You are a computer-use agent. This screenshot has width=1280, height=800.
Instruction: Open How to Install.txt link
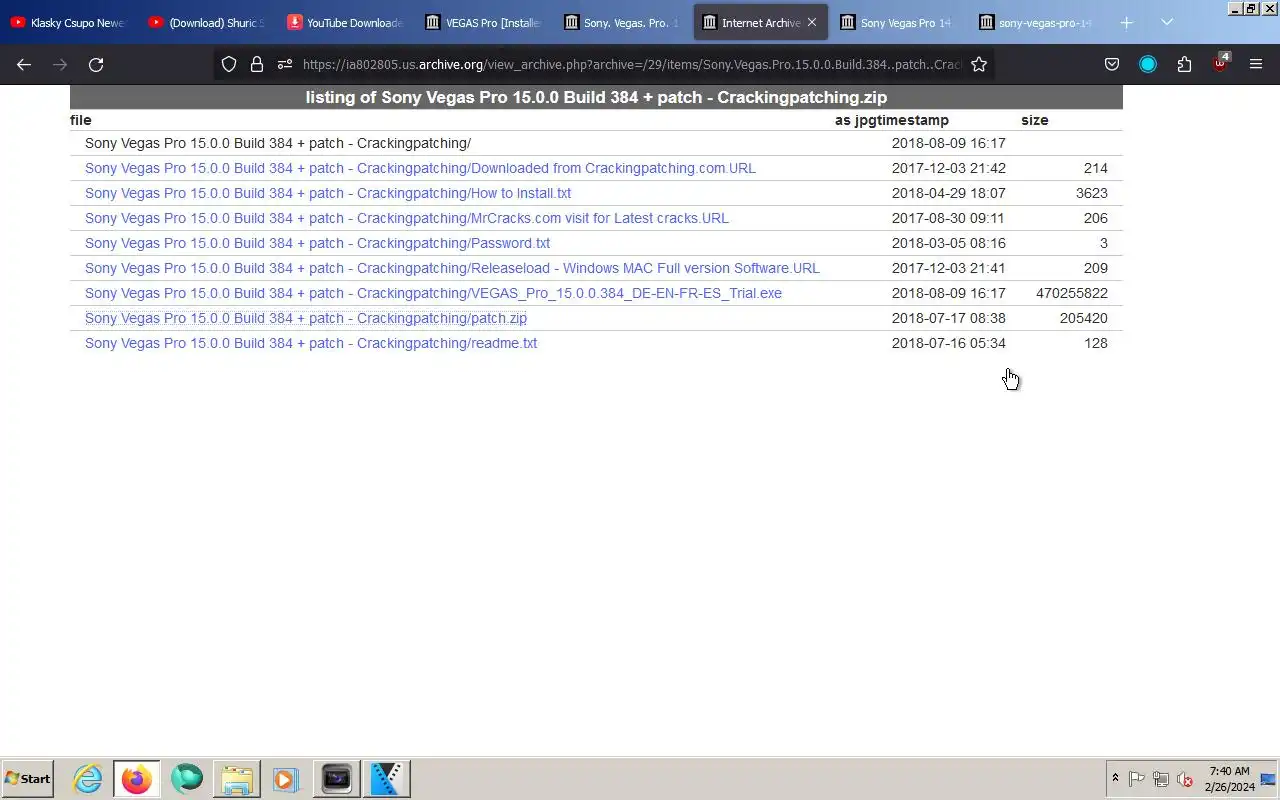pos(328,193)
